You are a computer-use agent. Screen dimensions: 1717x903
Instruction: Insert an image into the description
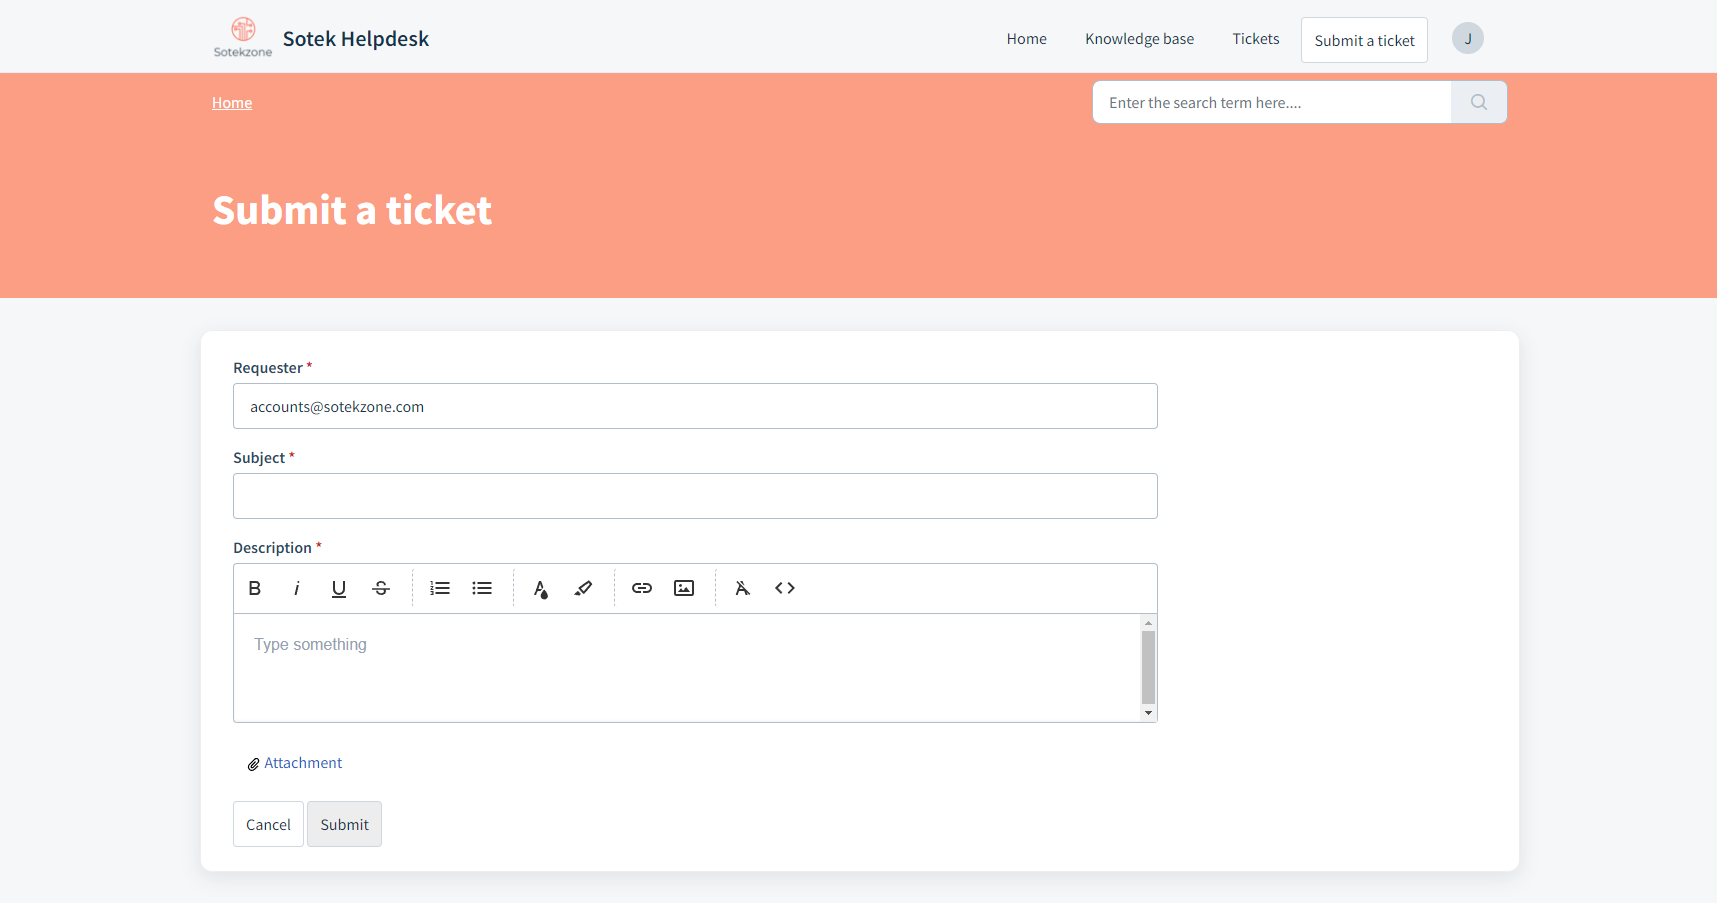(x=683, y=588)
